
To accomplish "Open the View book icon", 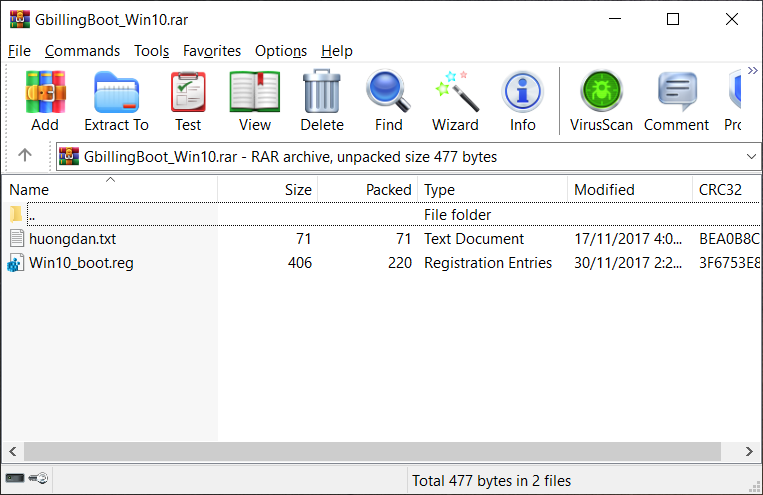I will [254, 92].
